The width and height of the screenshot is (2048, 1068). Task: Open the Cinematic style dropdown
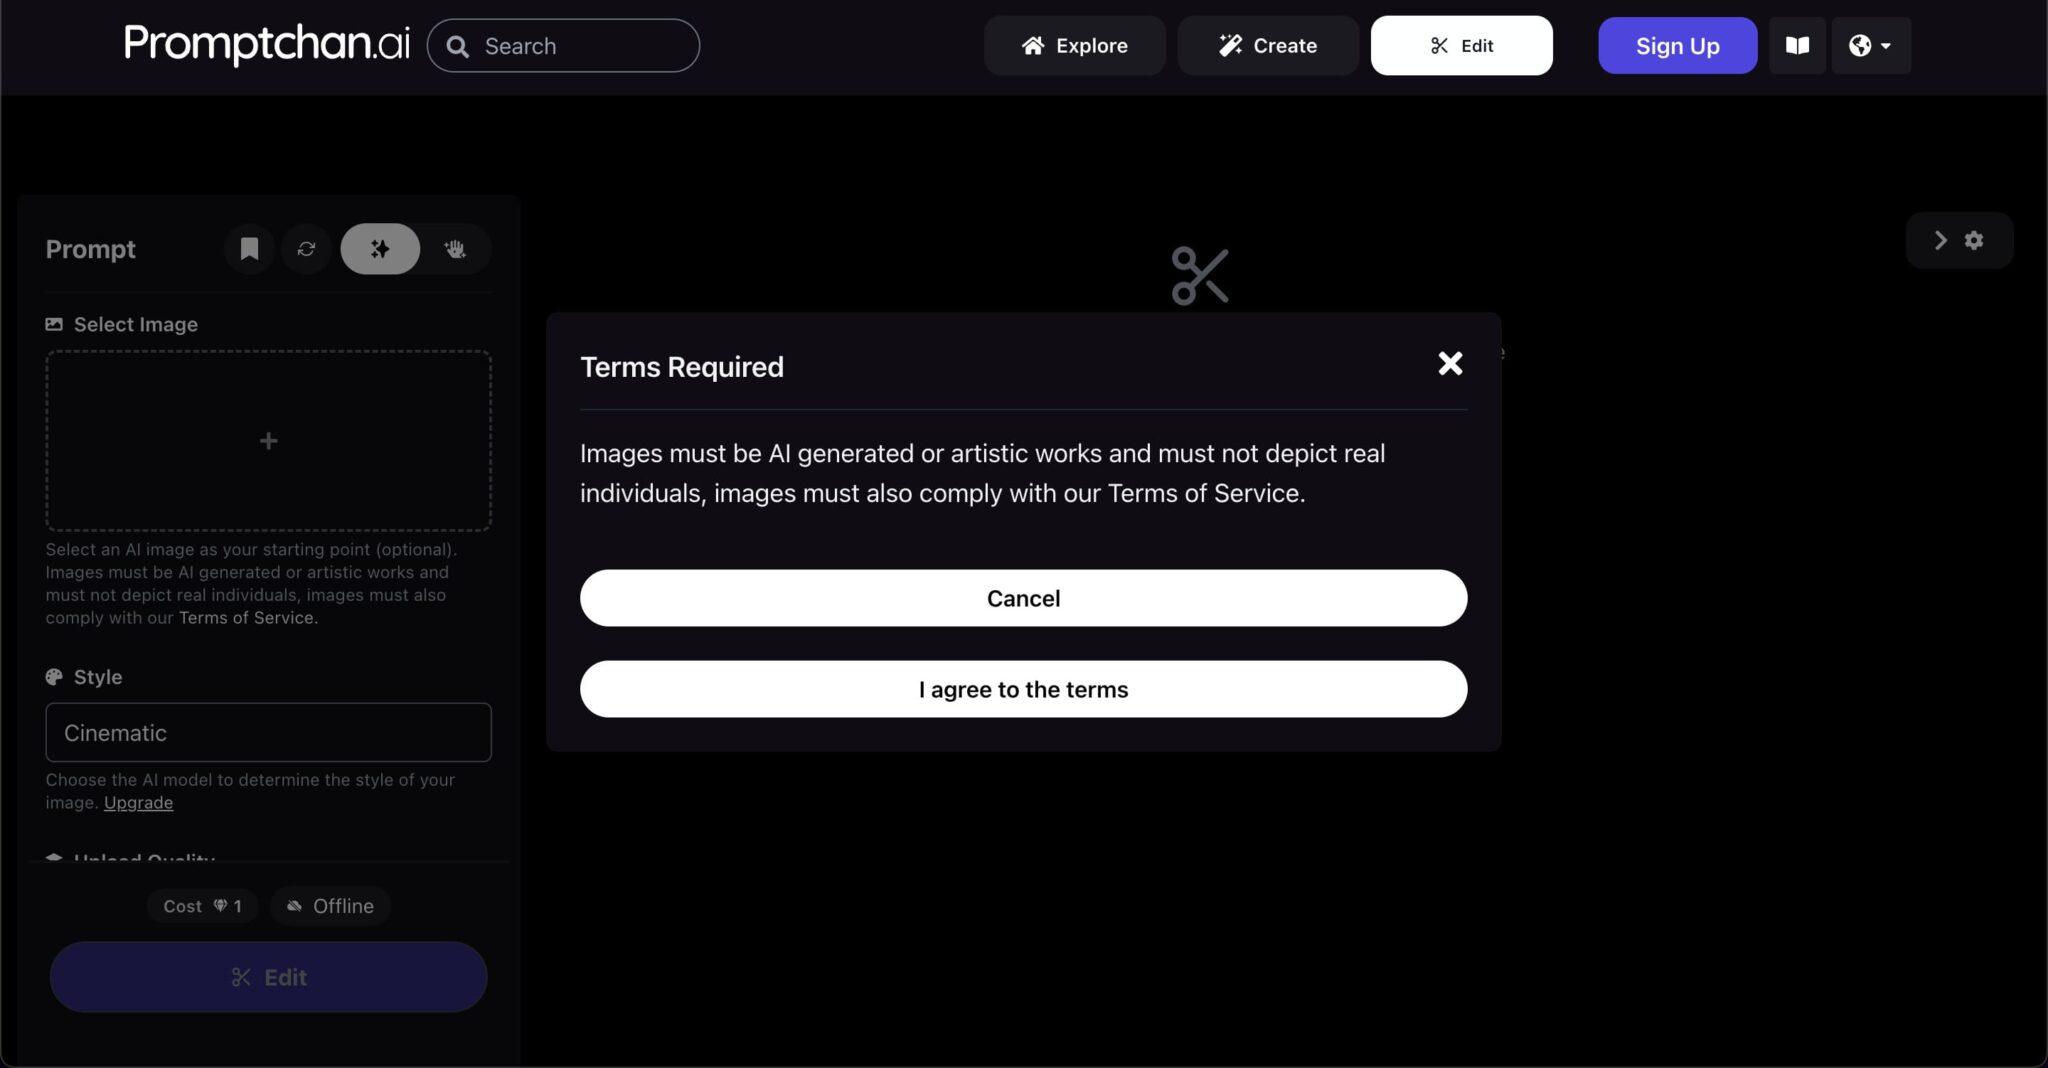coord(268,733)
